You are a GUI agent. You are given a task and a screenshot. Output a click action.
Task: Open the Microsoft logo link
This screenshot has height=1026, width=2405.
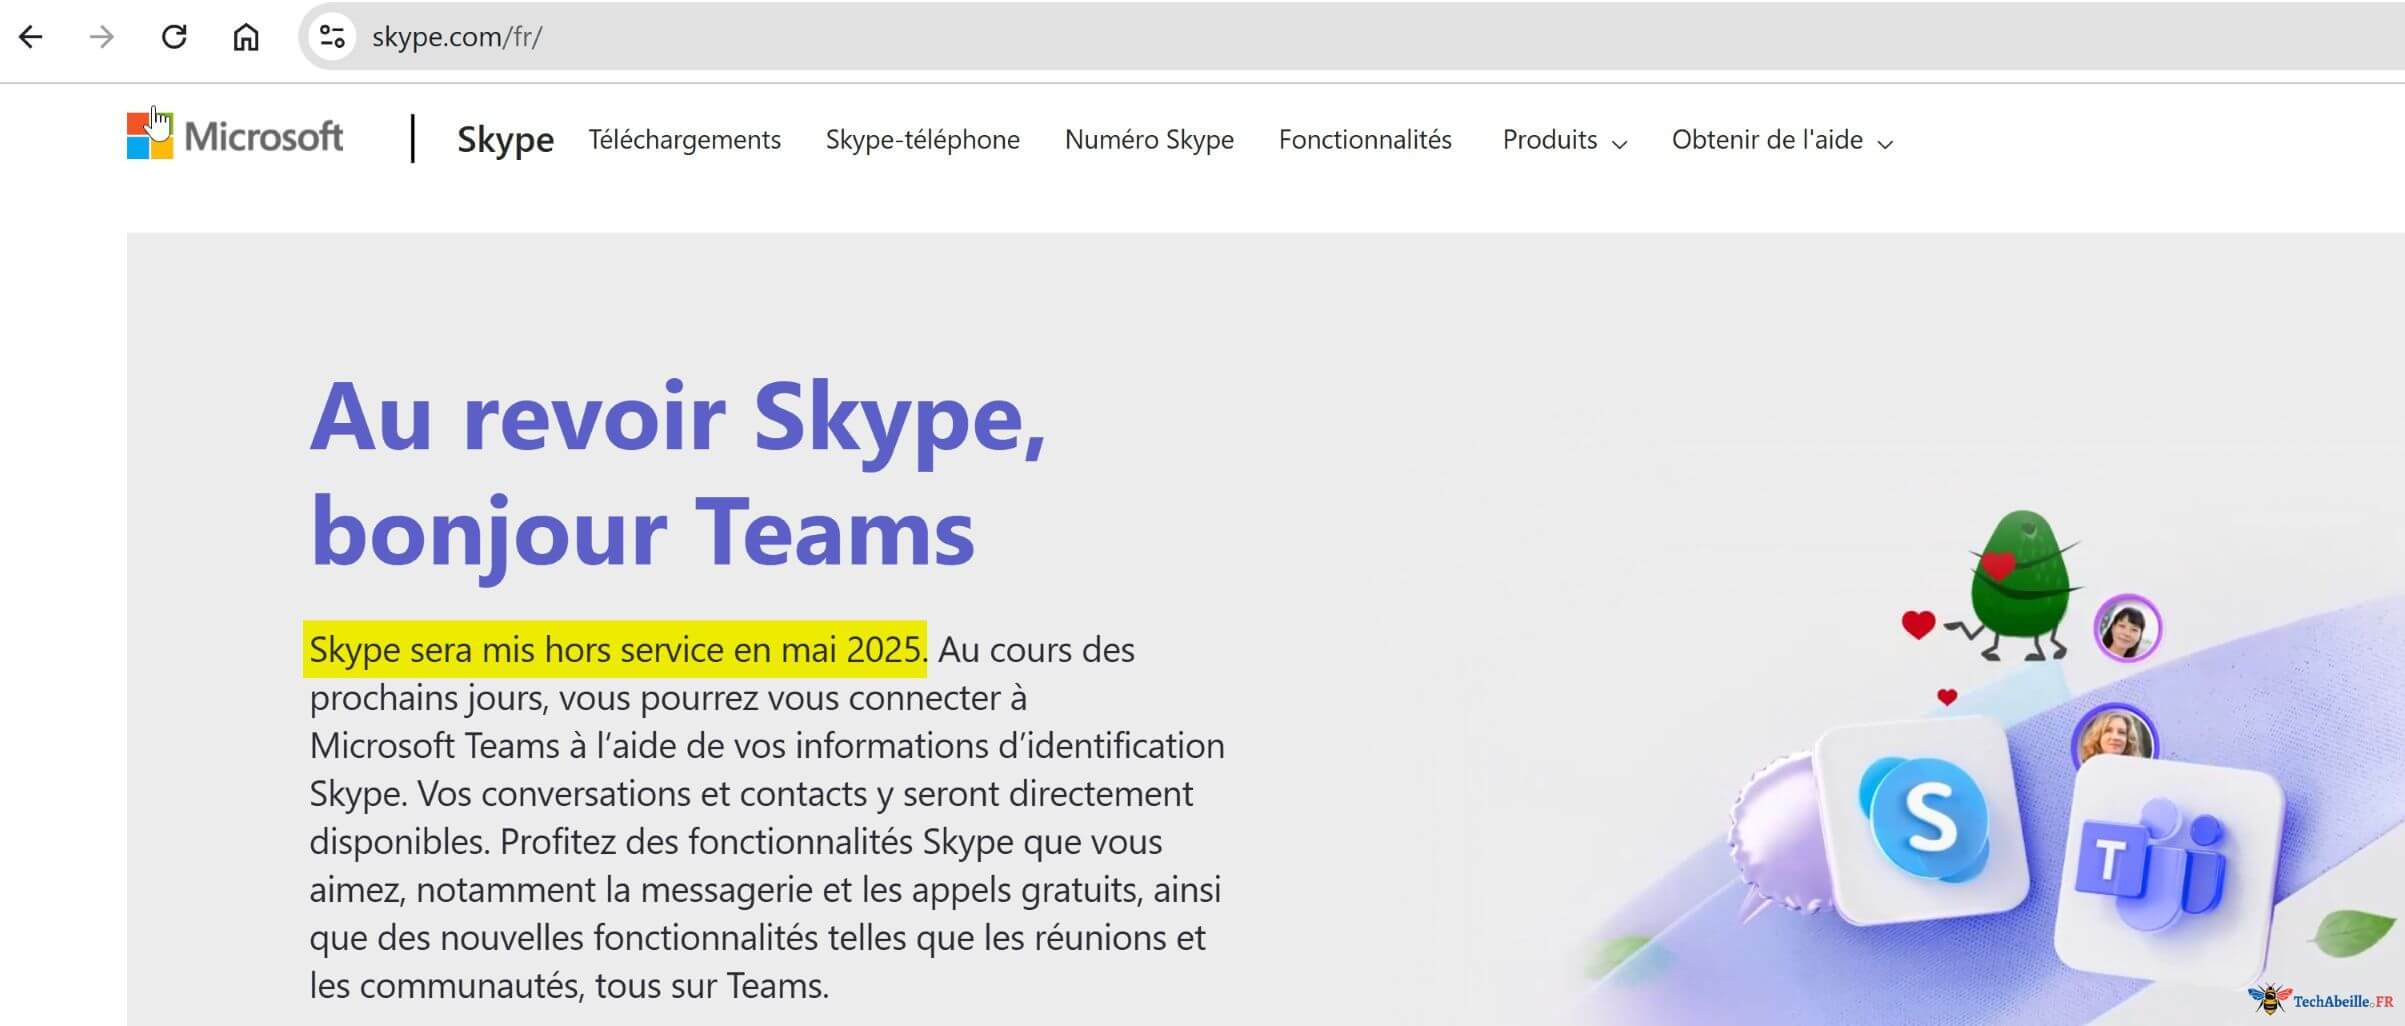coord(235,136)
